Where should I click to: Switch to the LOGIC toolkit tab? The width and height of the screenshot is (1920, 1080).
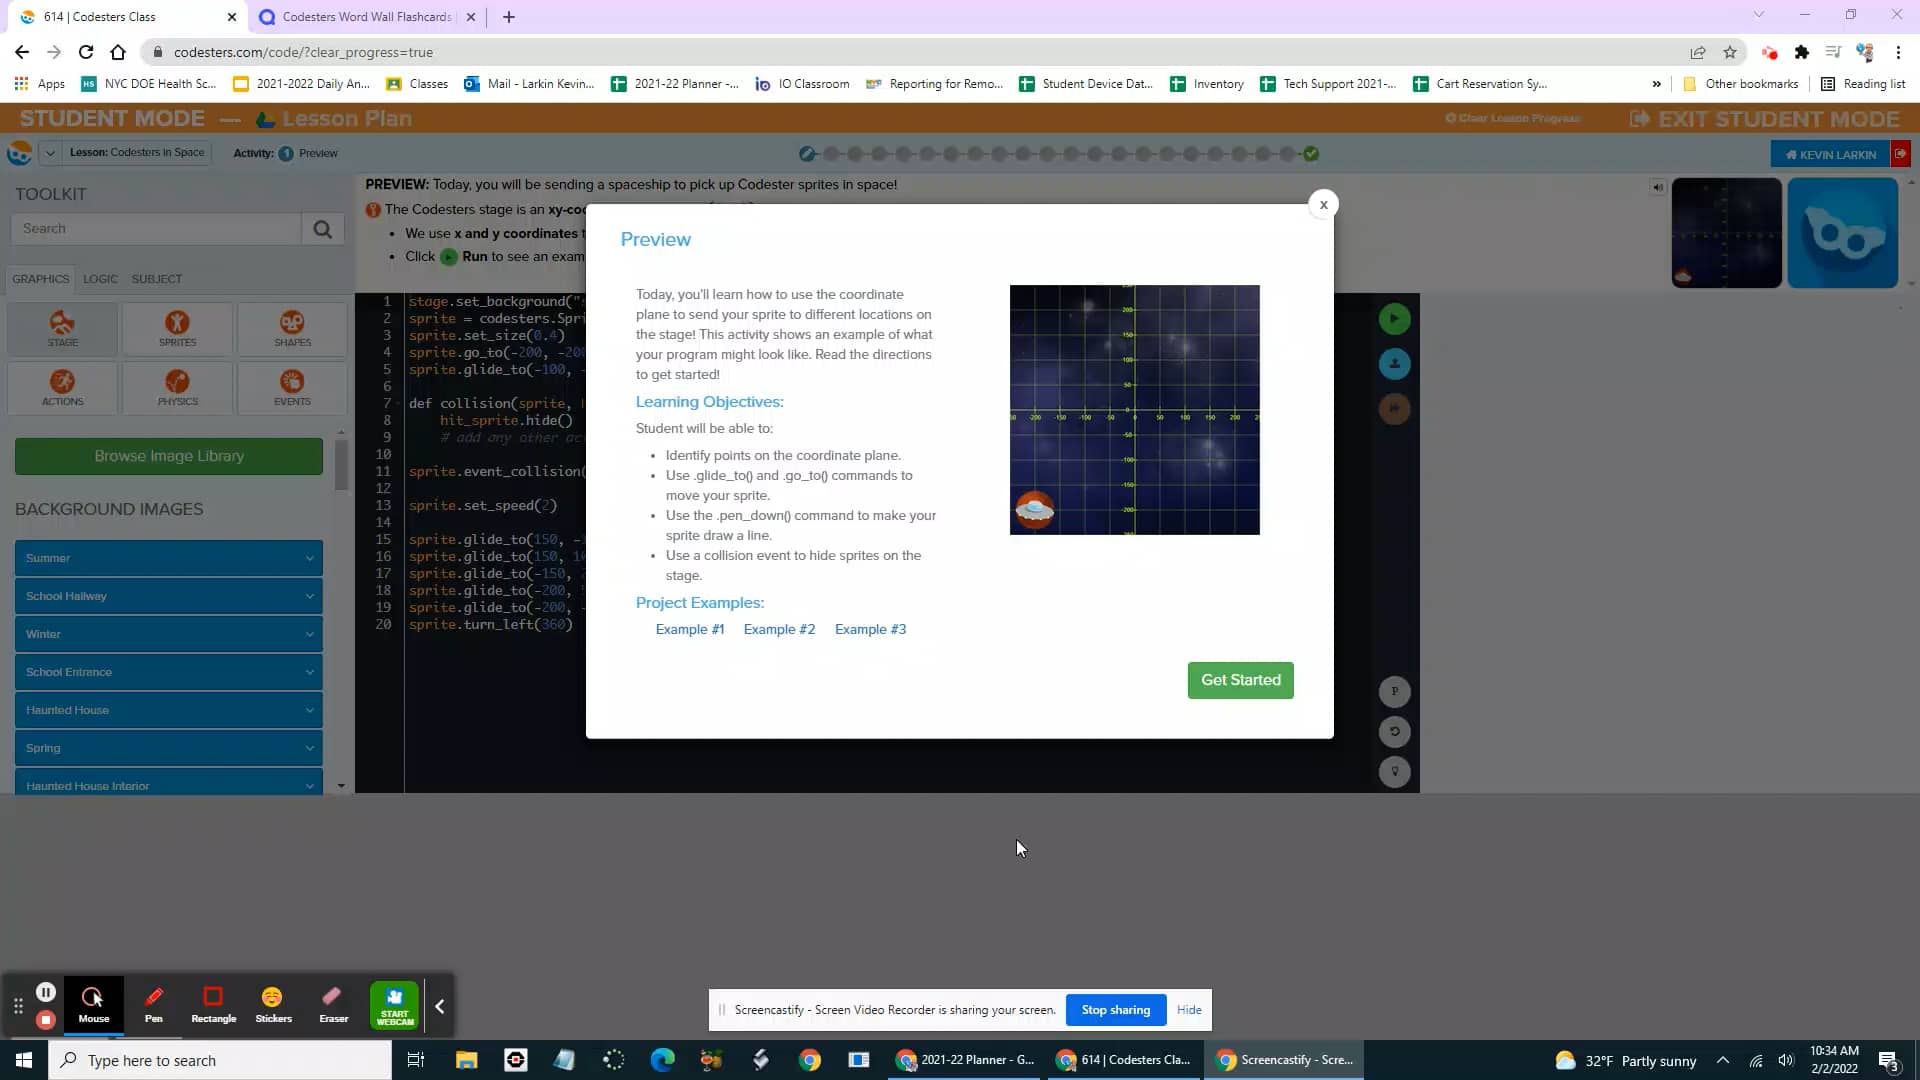(x=100, y=279)
